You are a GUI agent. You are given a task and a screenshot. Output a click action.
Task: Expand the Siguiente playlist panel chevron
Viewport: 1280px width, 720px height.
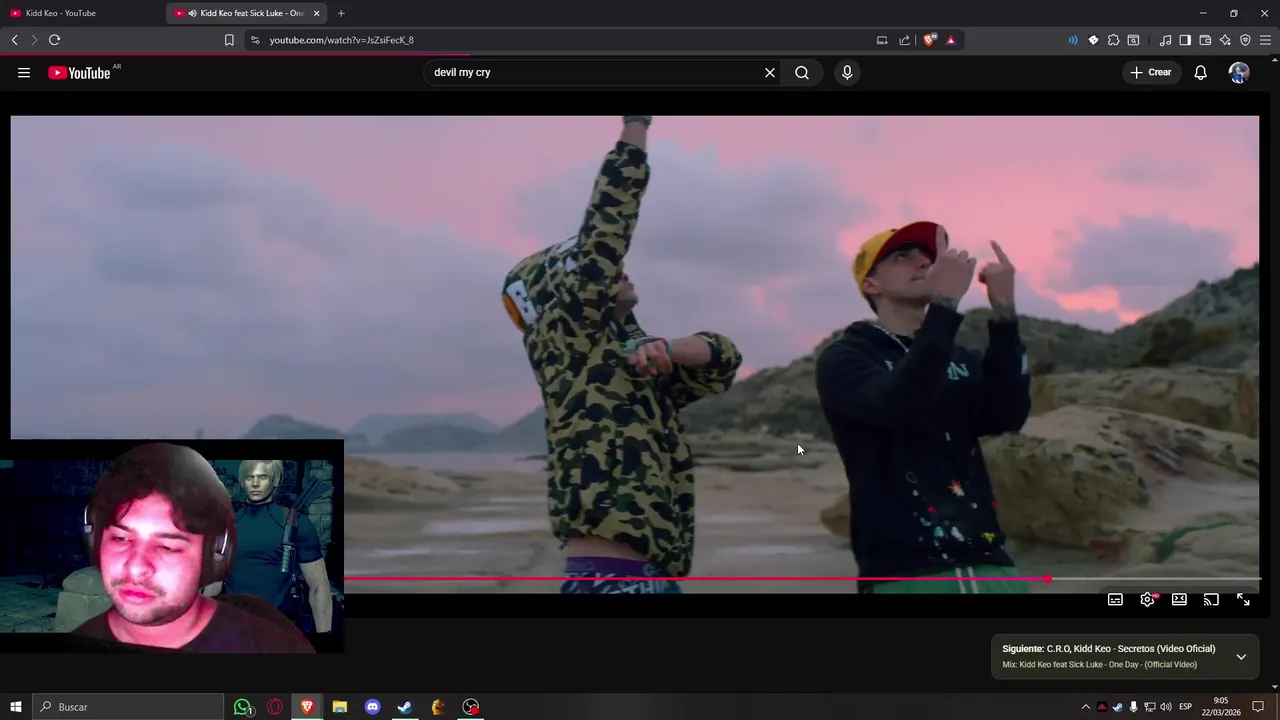click(1241, 657)
